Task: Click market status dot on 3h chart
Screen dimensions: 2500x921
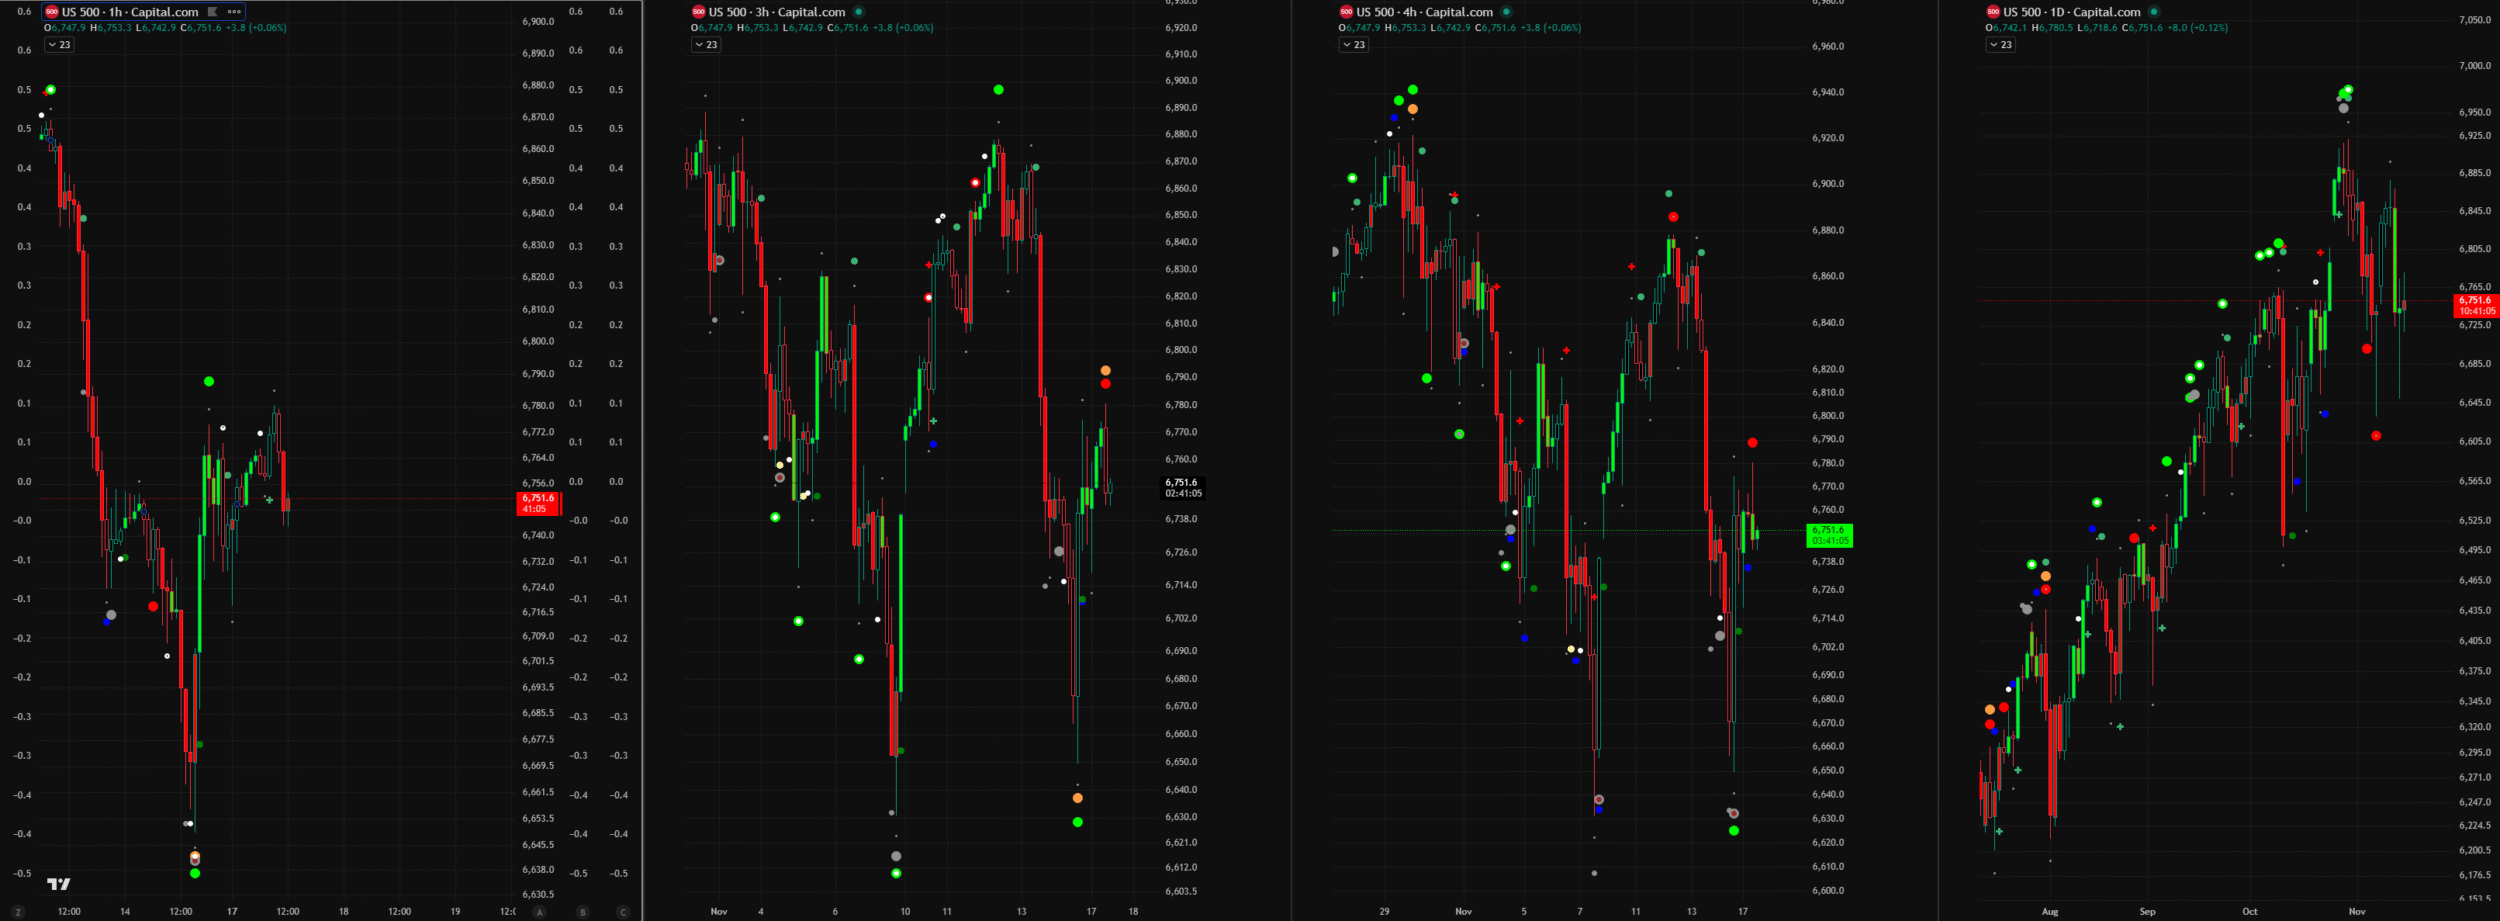Action: pyautogui.click(x=859, y=12)
